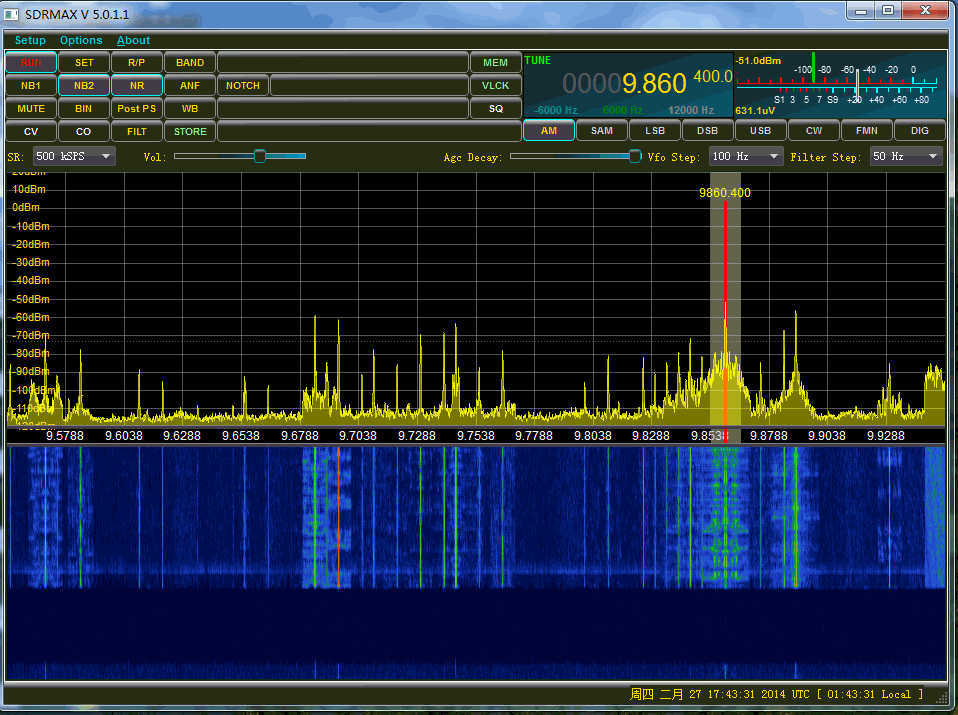
Task: Click the Agc Decay slider handle
Action: click(x=635, y=156)
